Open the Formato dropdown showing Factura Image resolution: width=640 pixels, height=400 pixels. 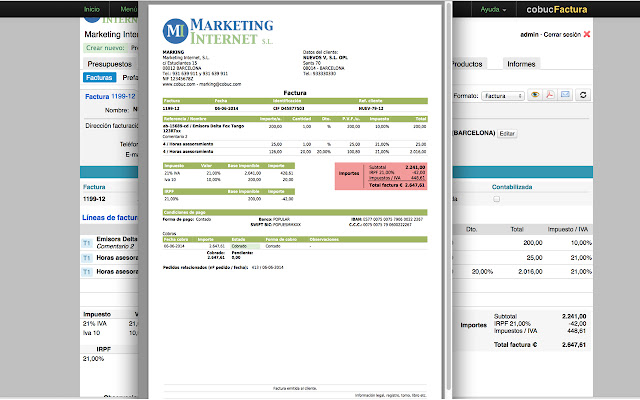[x=503, y=96]
